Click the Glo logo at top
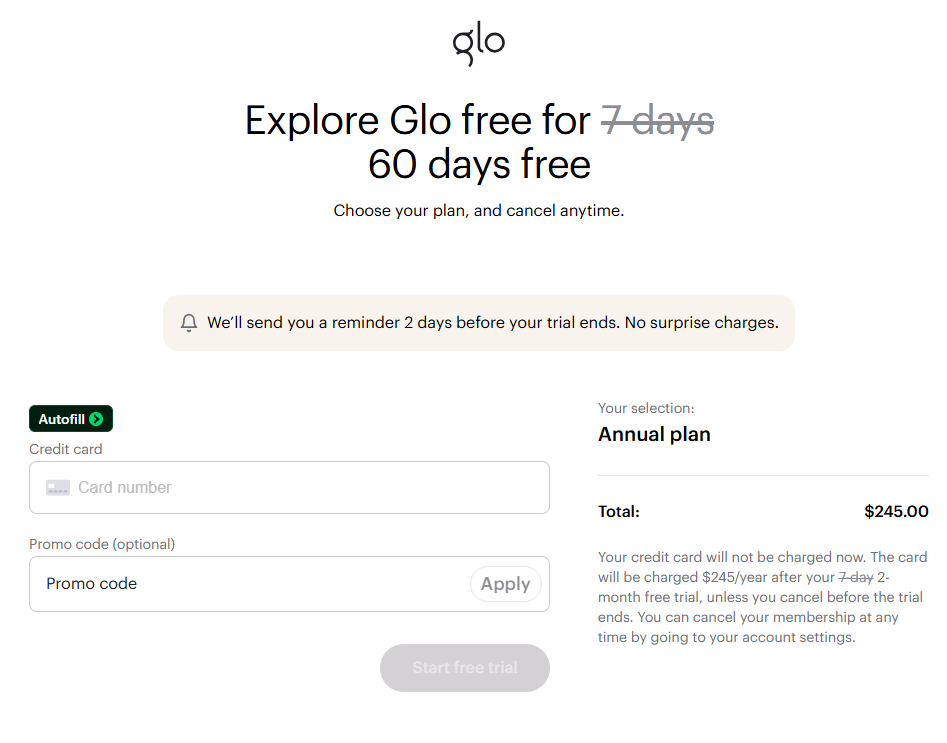The width and height of the screenshot is (947, 743). [x=478, y=43]
